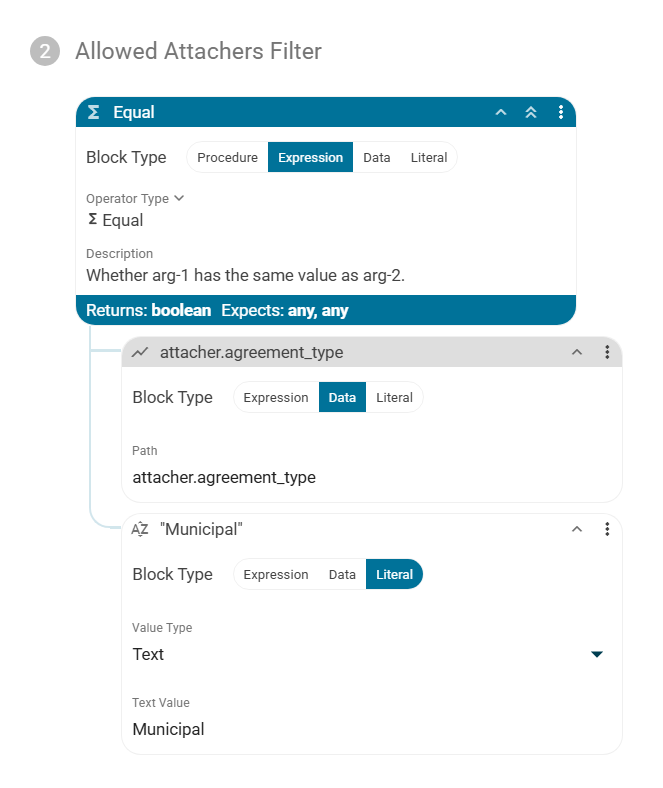Set Equal block type to Data

click(x=377, y=157)
